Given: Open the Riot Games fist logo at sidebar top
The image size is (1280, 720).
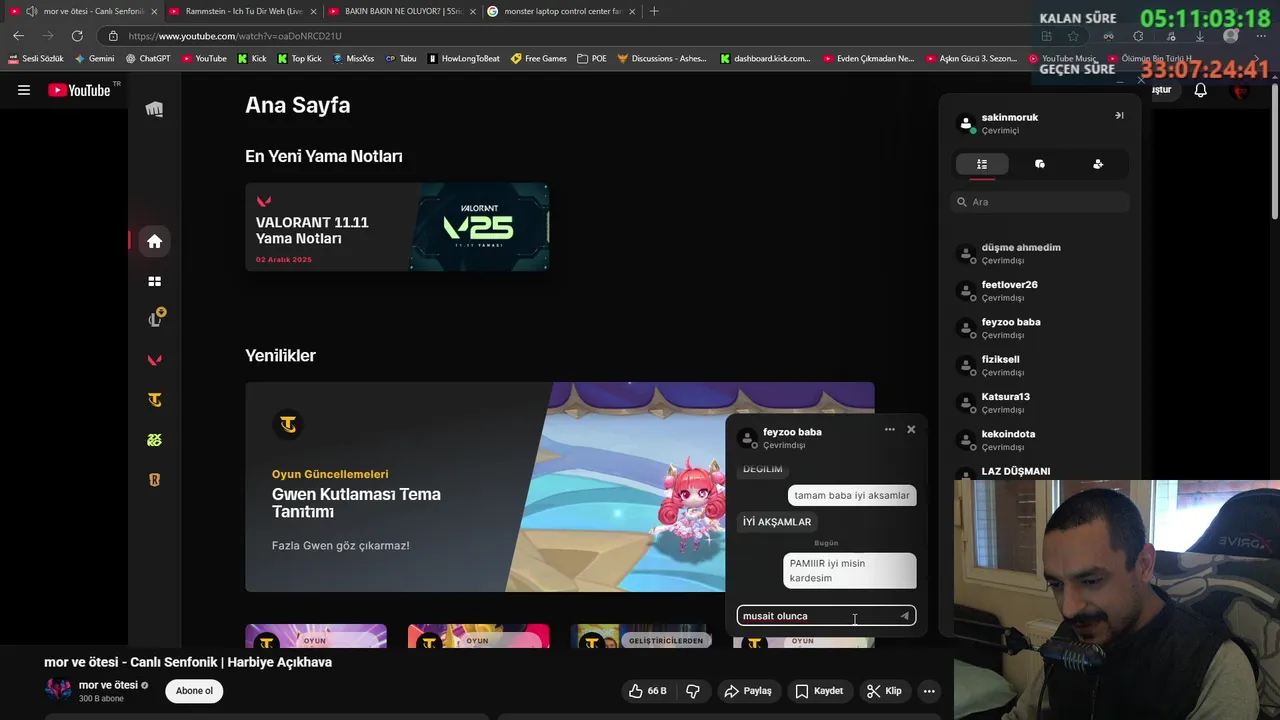Looking at the screenshot, I should [x=154, y=109].
